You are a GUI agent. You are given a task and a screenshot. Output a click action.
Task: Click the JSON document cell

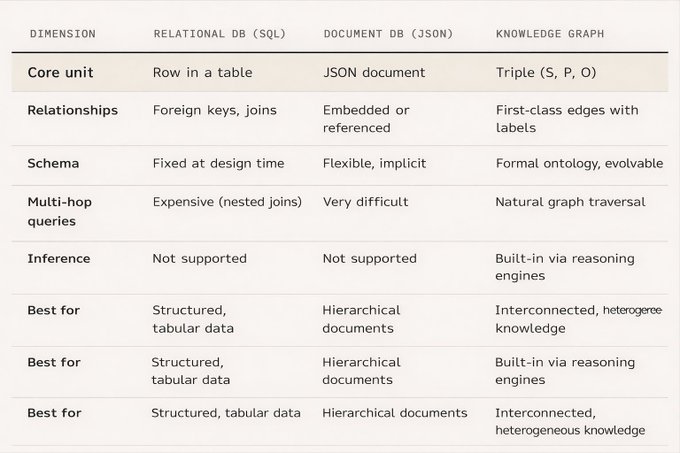tap(374, 72)
